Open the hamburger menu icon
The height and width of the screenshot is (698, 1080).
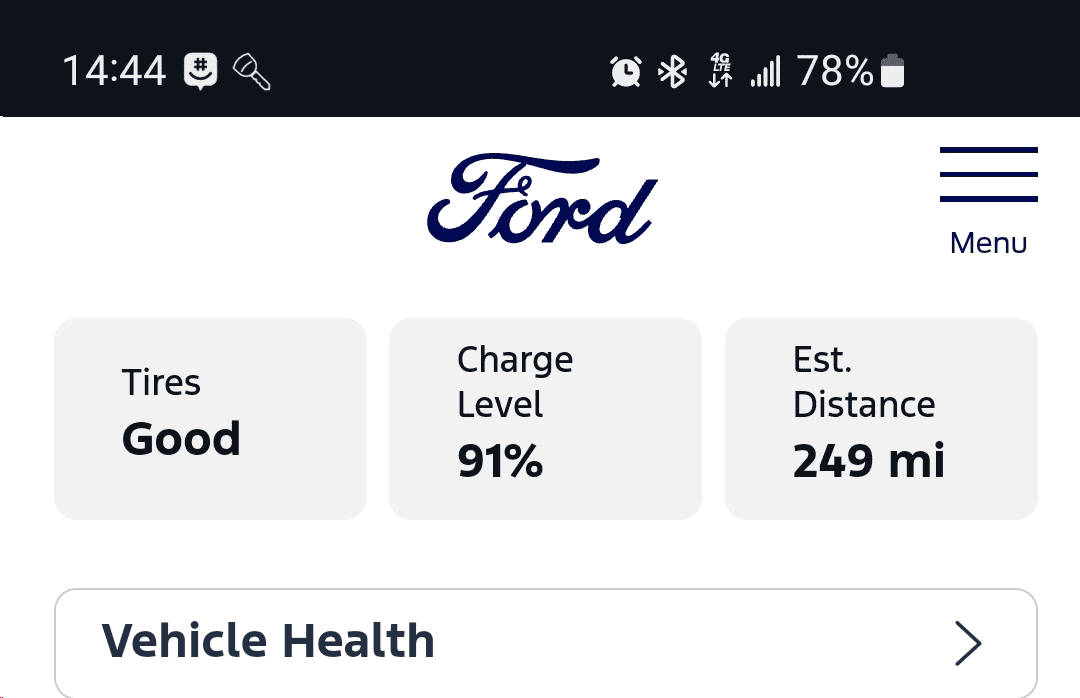[988, 175]
